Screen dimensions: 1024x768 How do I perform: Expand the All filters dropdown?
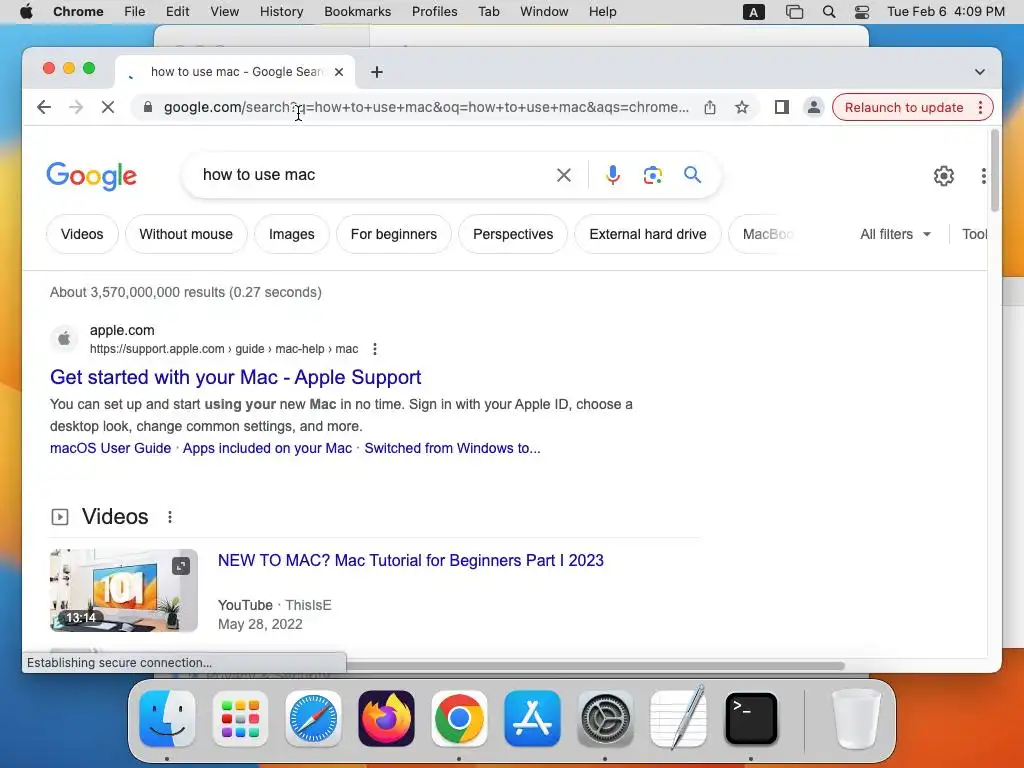tap(895, 234)
